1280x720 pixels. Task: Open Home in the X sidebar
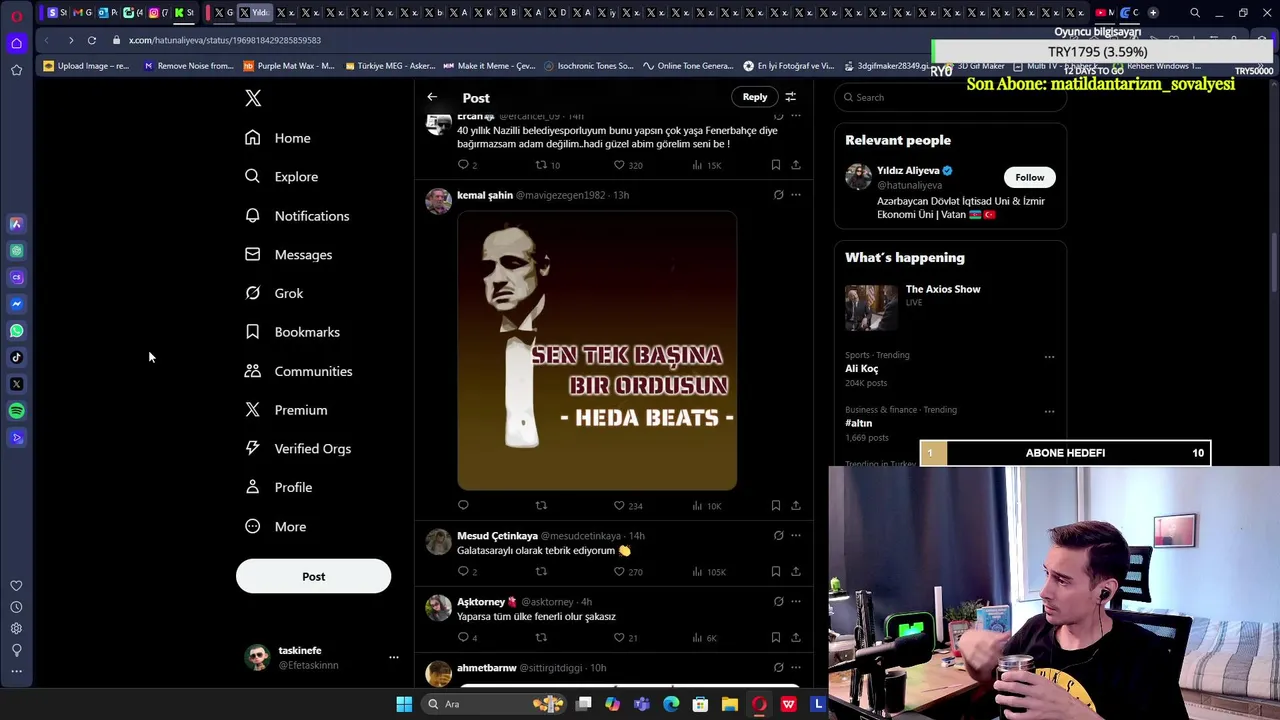pyautogui.click(x=278, y=138)
